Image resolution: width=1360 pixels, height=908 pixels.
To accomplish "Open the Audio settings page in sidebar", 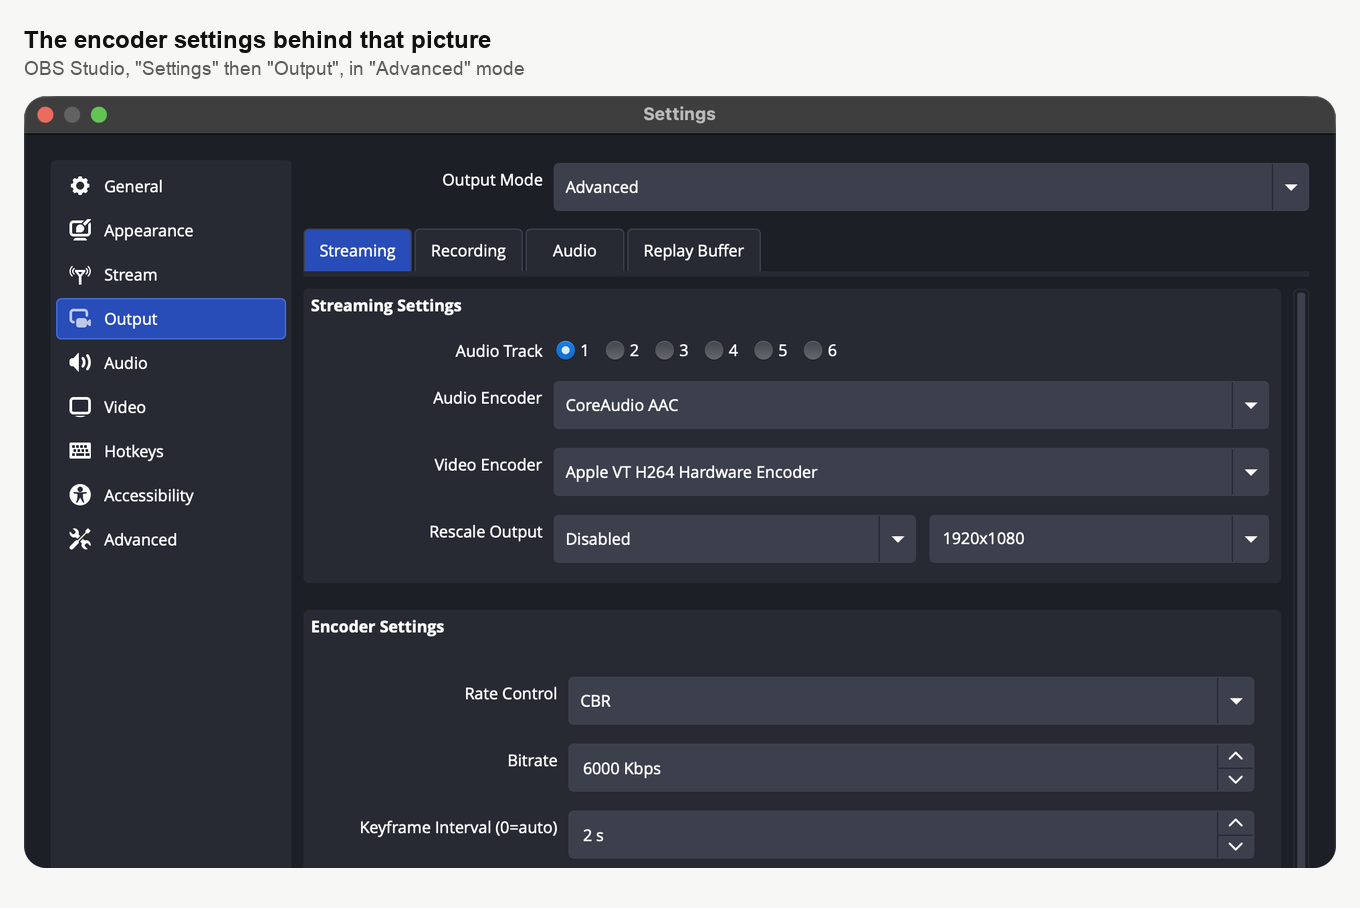I will tap(171, 362).
